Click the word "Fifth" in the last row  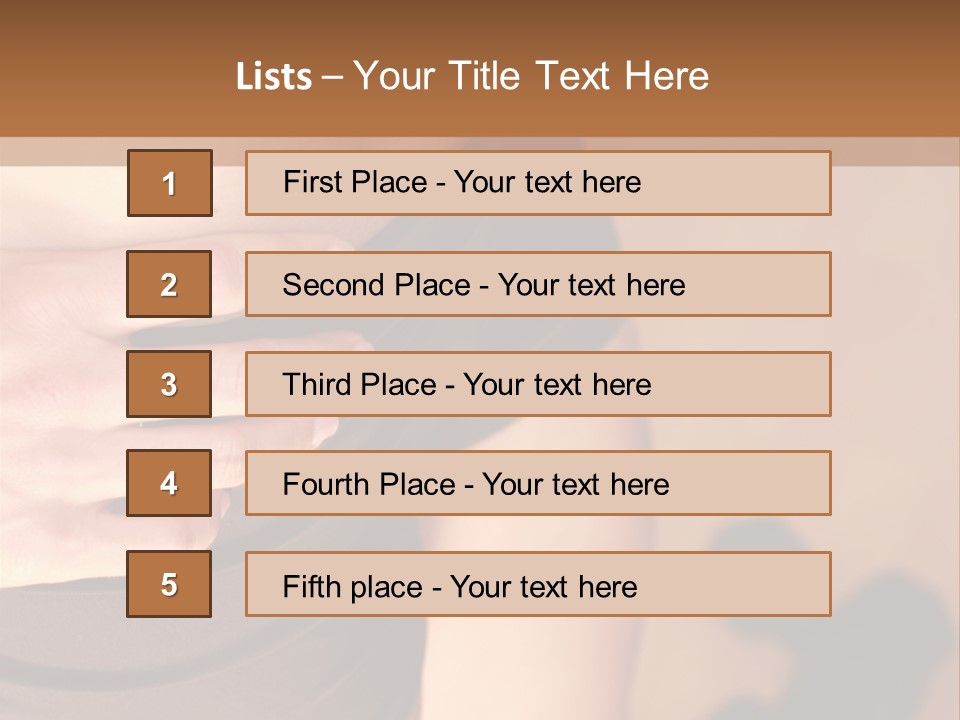tap(312, 586)
